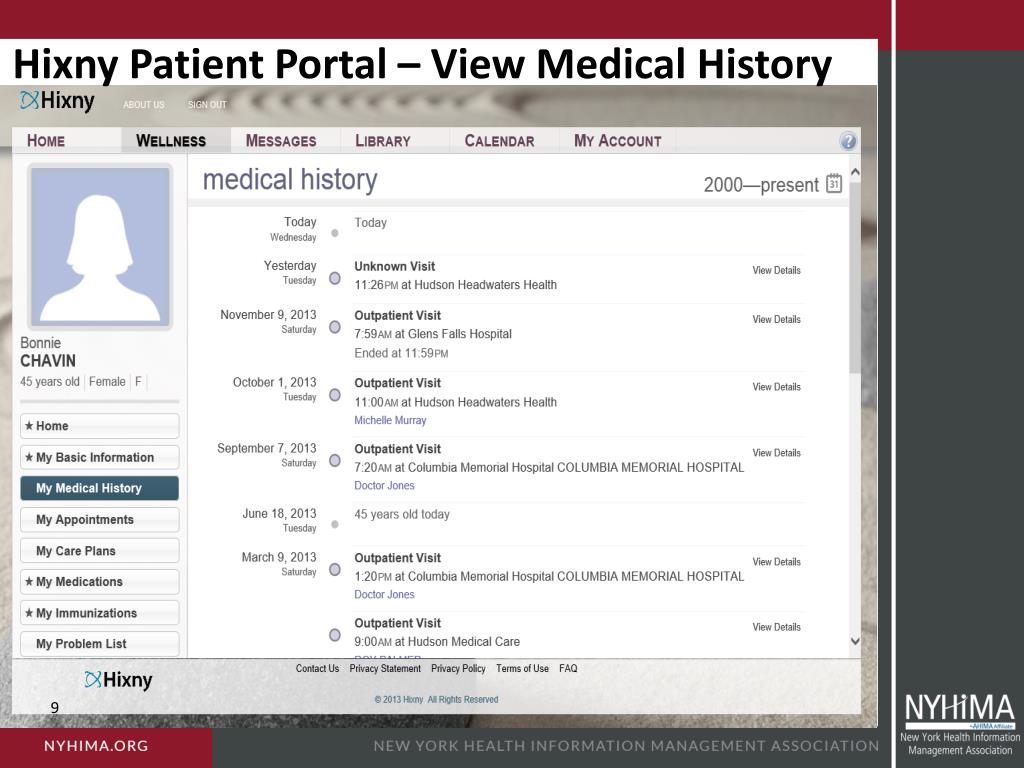Select timeline marker for Hudson Medical Care visit
1024x768 pixels.
coord(334,635)
